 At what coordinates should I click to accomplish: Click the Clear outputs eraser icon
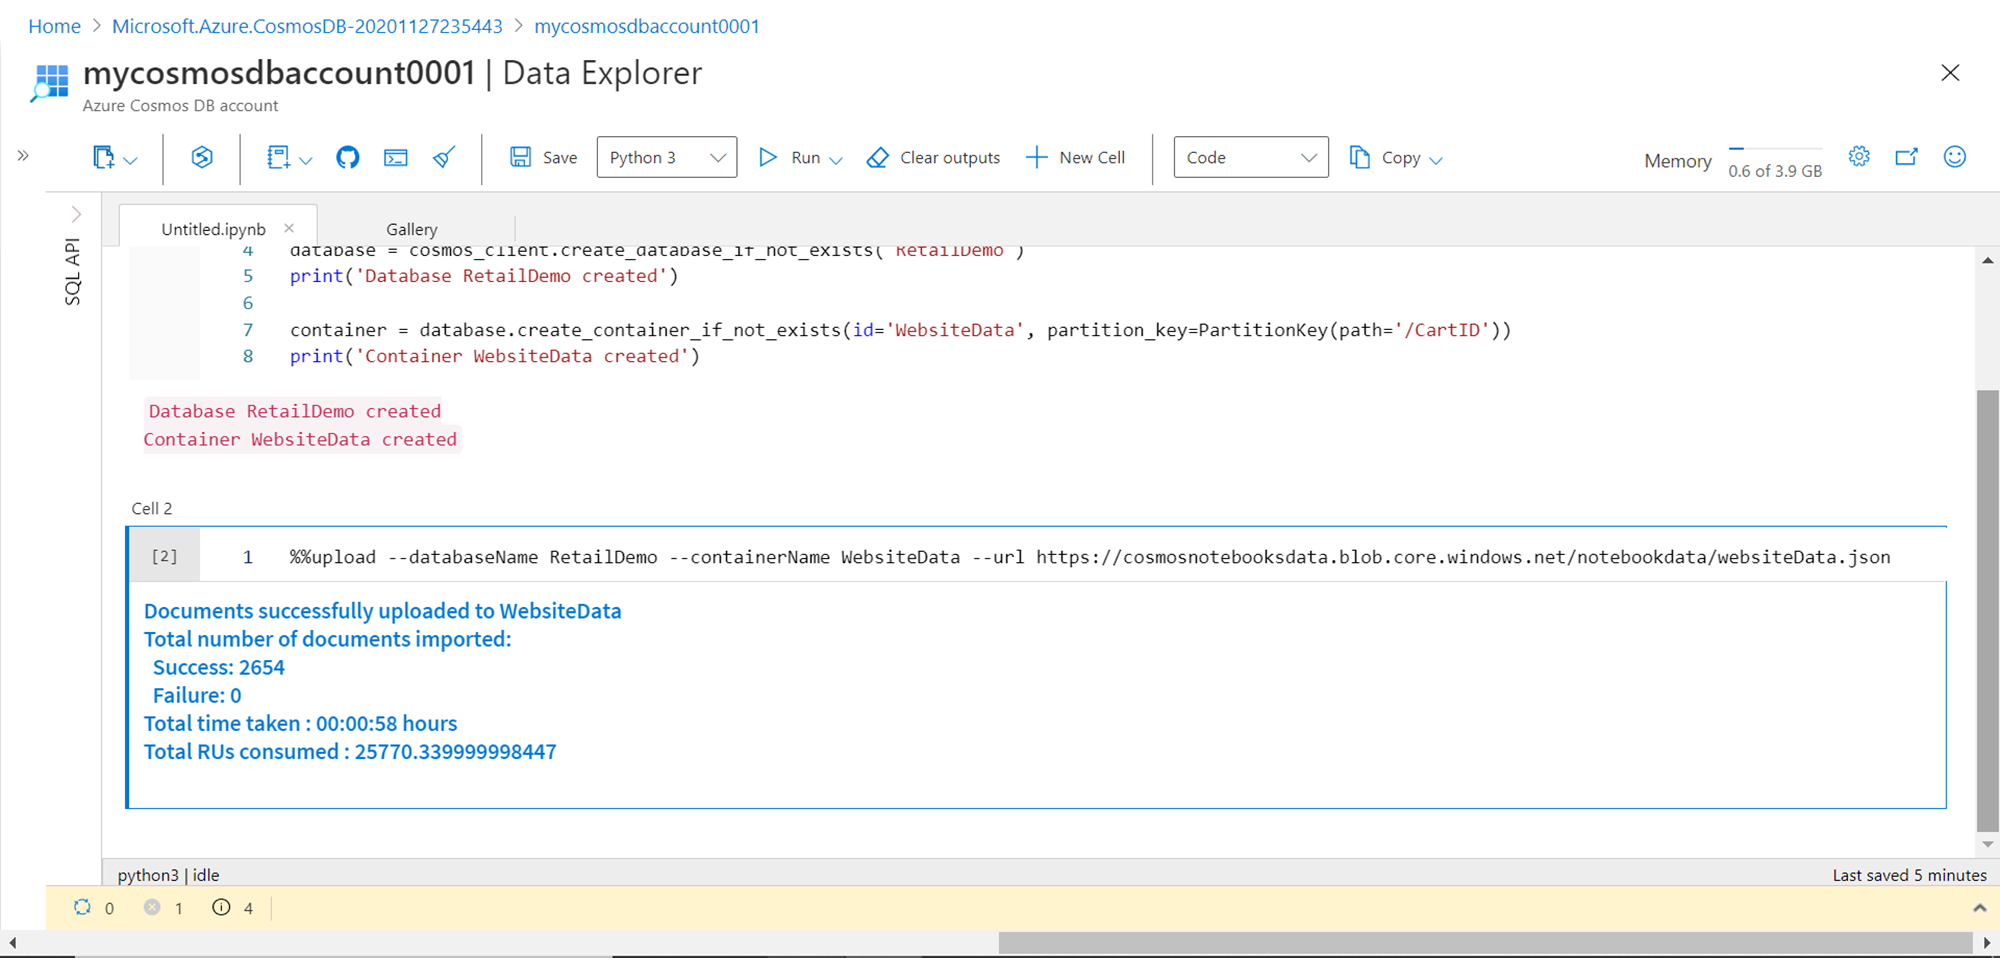coord(878,157)
